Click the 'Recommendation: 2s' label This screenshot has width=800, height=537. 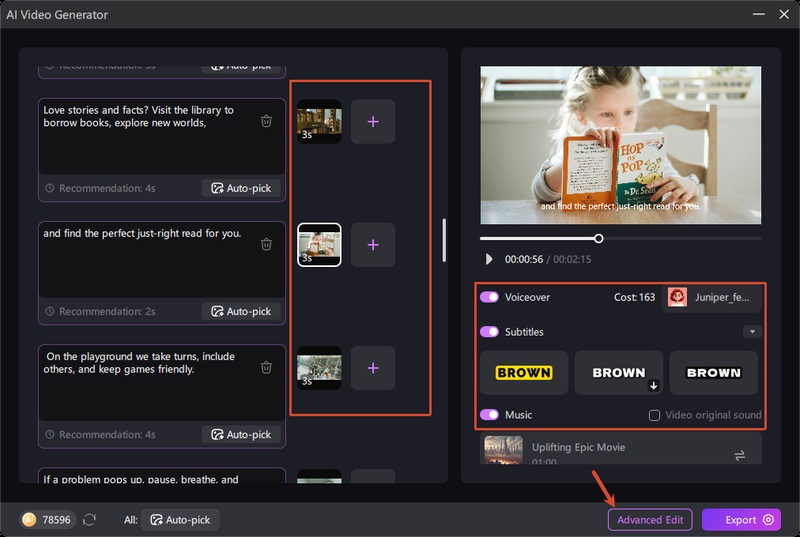107,311
